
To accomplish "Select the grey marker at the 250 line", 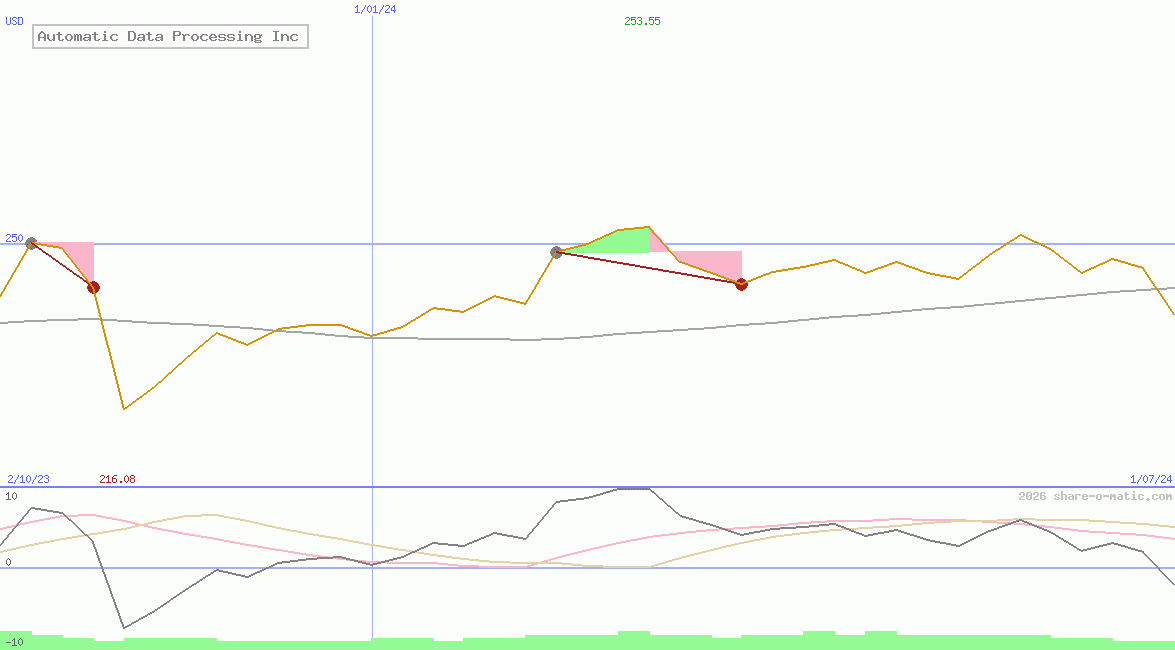I will click(x=31, y=243).
